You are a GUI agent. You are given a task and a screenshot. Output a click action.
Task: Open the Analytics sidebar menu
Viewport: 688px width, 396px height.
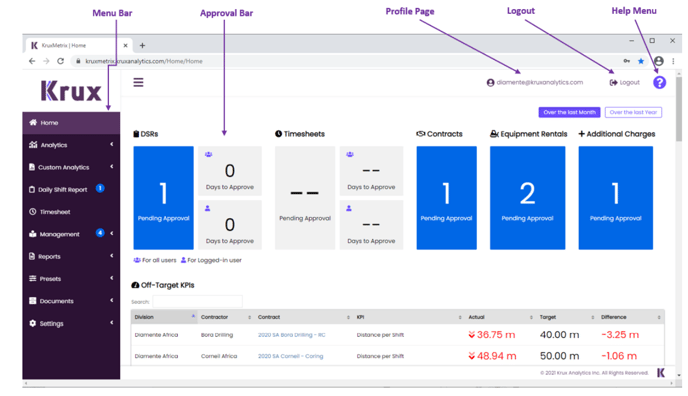(71, 145)
